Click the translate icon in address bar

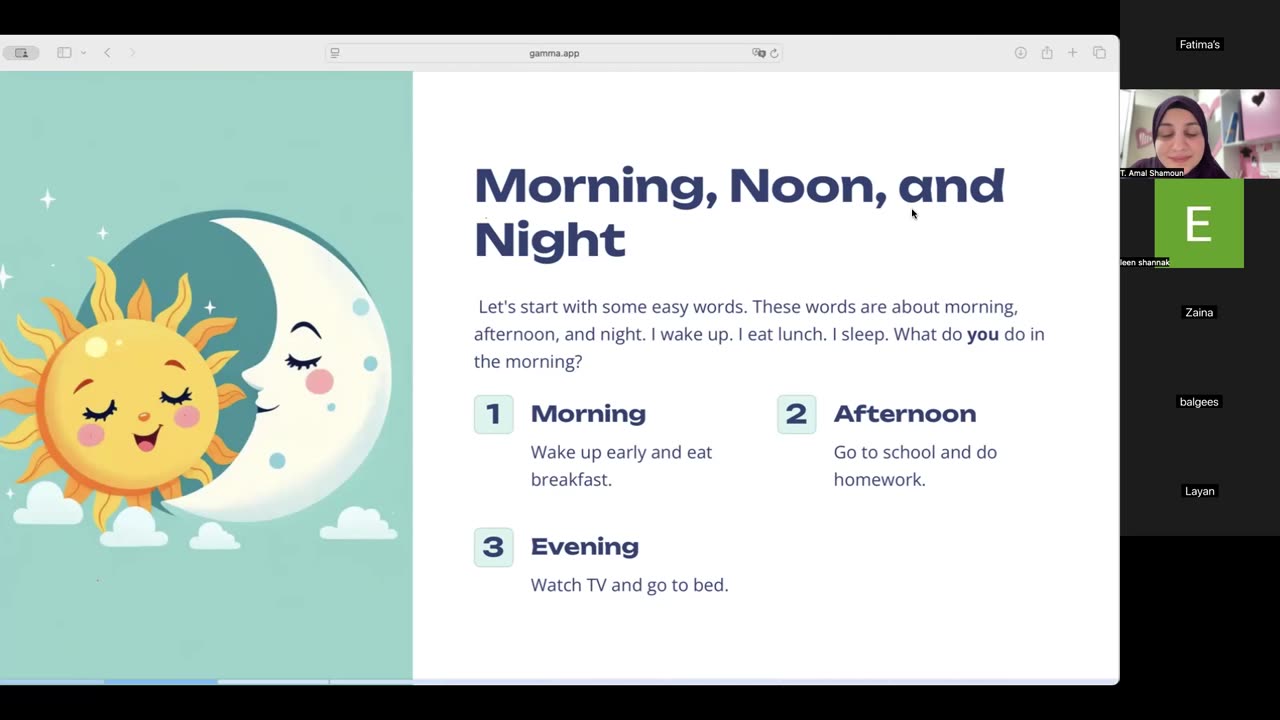click(759, 53)
